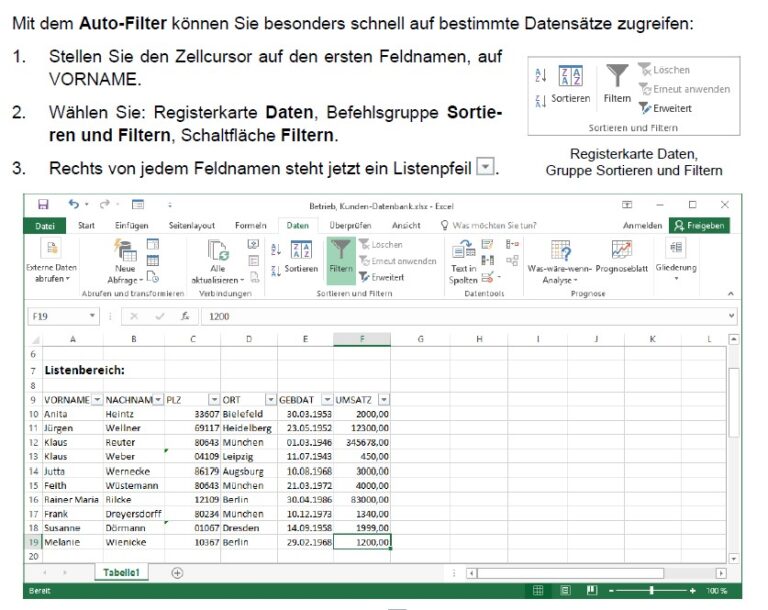
Task: Open the Was-wäre-wenn-Analyse tool
Action: point(560,261)
